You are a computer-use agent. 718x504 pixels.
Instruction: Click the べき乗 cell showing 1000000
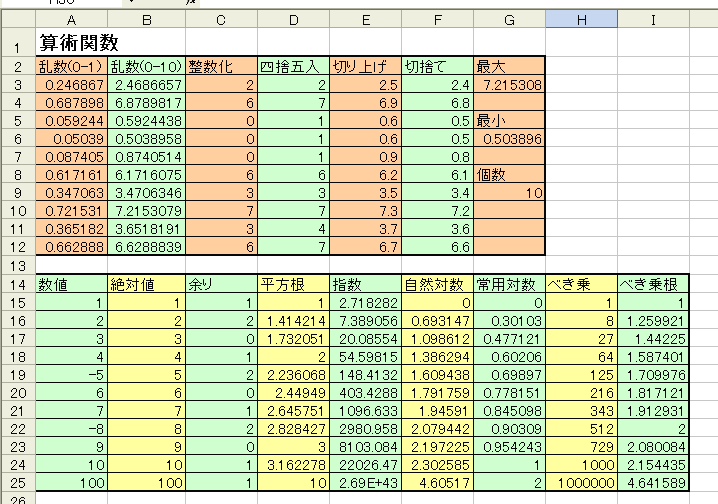(x=582, y=483)
